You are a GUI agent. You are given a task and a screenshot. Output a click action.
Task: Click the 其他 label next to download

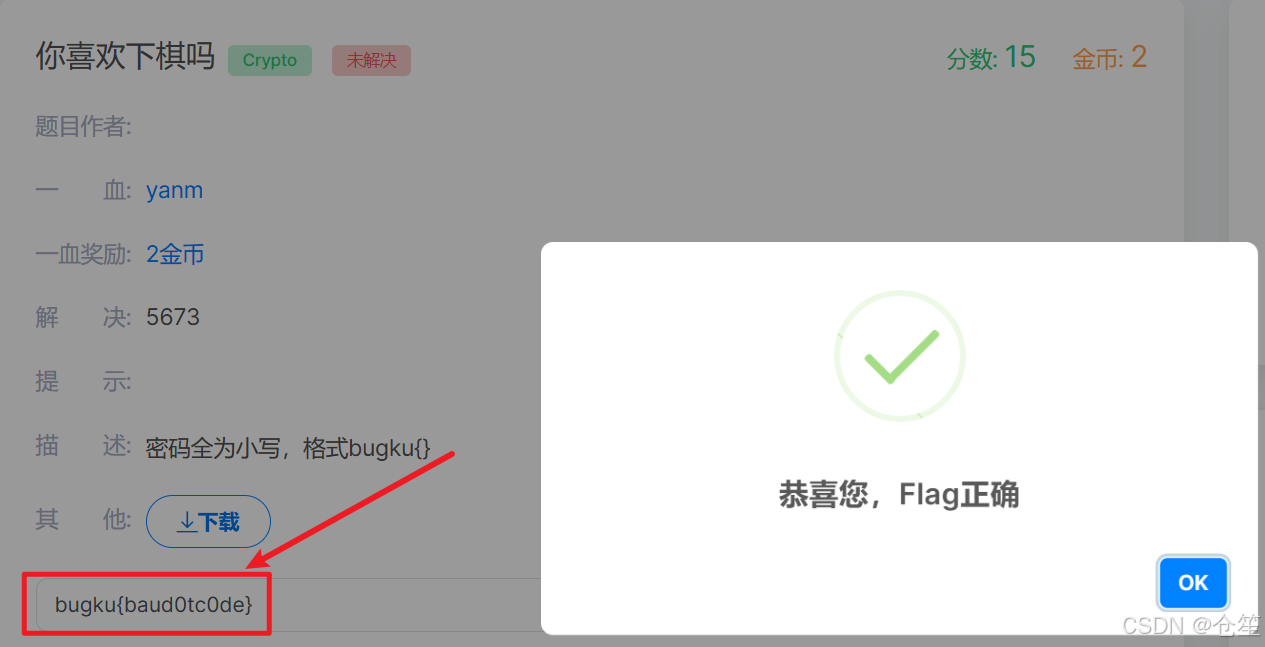click(x=84, y=519)
